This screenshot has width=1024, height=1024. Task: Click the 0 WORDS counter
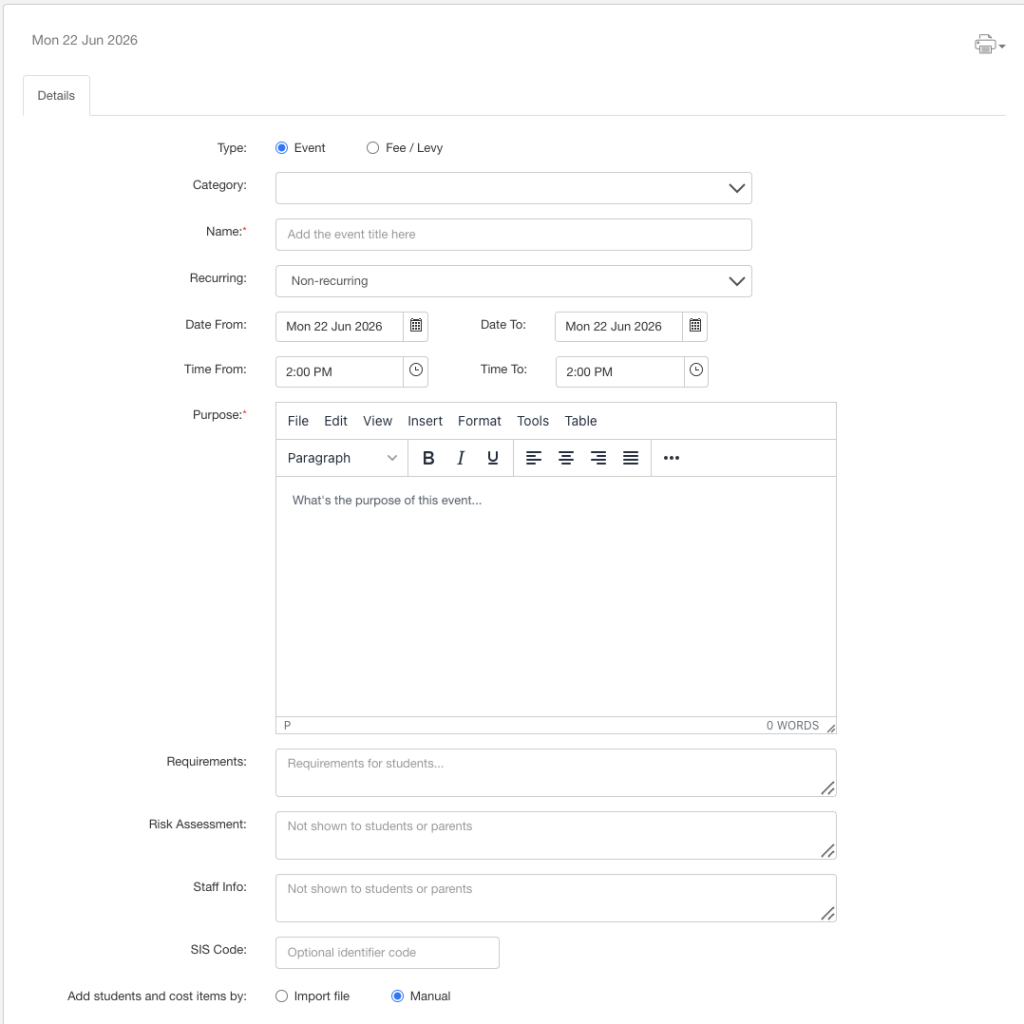[792, 726]
